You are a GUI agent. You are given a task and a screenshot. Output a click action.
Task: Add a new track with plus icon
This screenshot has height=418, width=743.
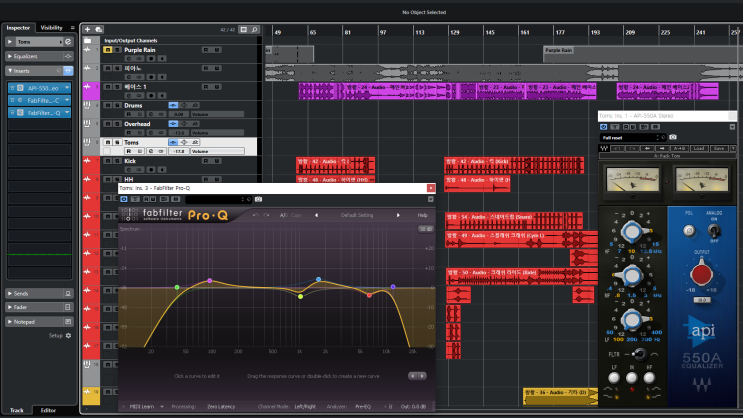pos(88,29)
